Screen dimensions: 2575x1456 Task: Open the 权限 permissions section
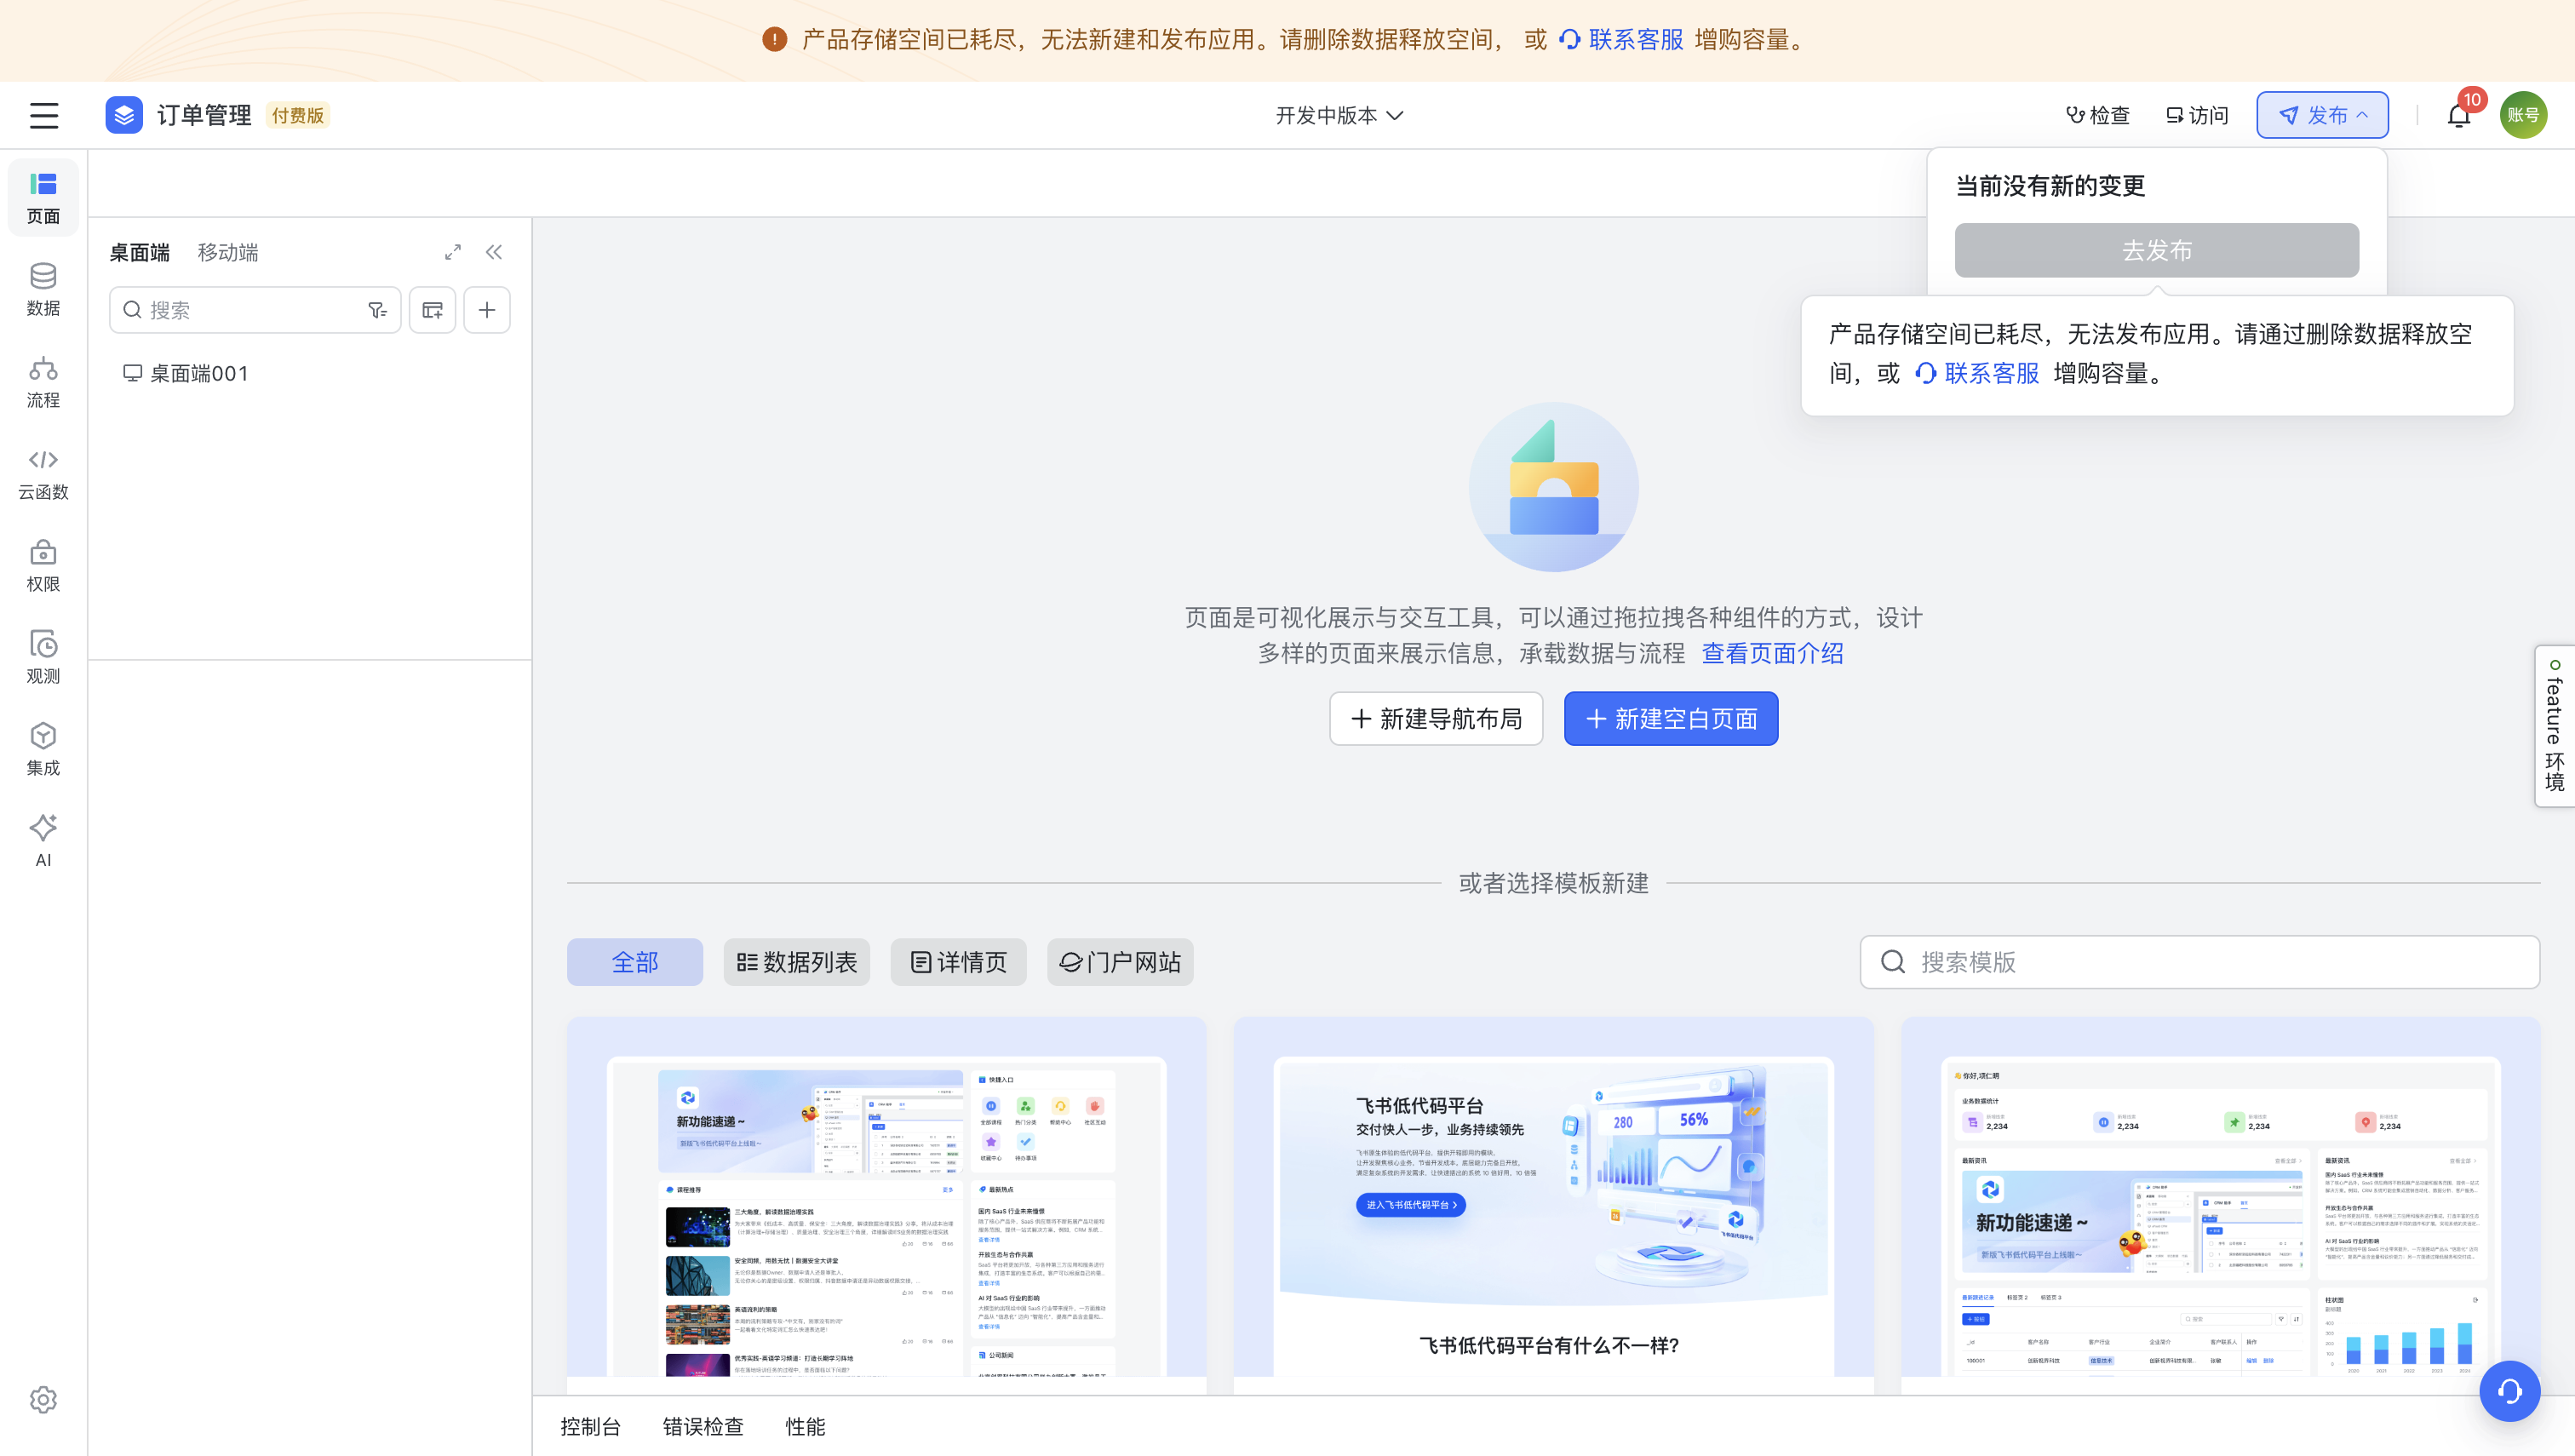point(43,566)
